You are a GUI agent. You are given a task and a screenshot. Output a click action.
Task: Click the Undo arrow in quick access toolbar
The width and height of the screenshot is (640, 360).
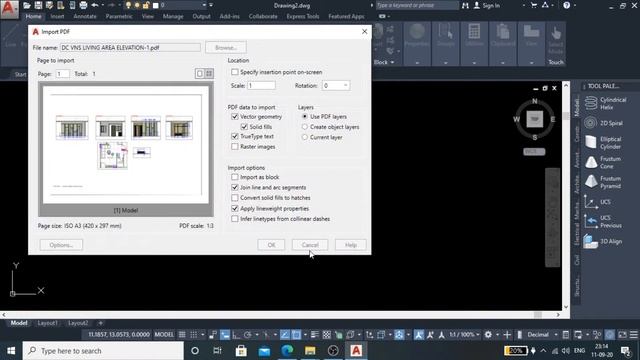coord(95,5)
